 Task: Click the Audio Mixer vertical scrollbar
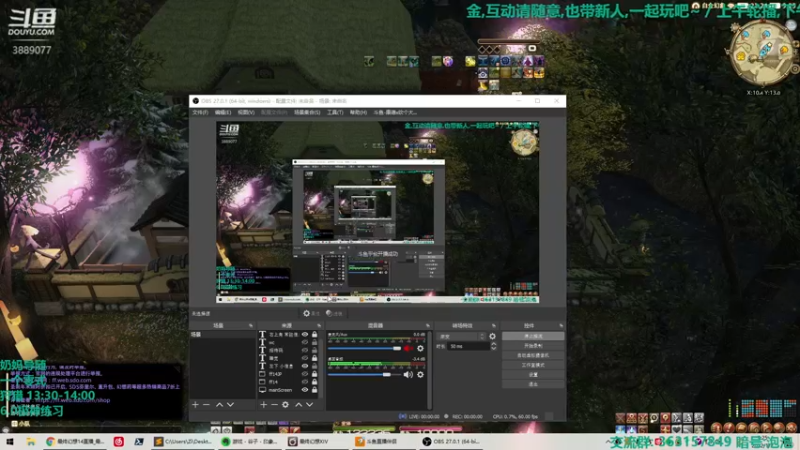coord(430,370)
